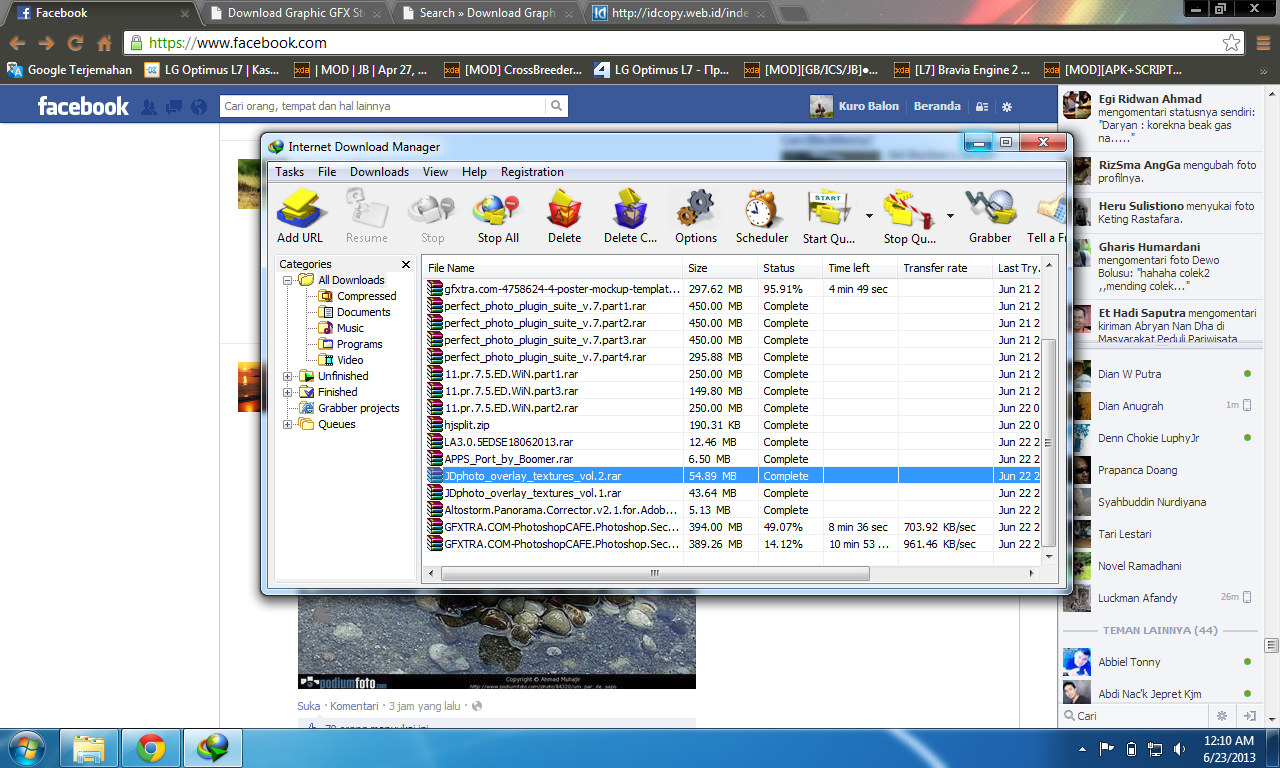Image resolution: width=1280 pixels, height=768 pixels.
Task: Click Chrome reload button
Action: coord(75,43)
